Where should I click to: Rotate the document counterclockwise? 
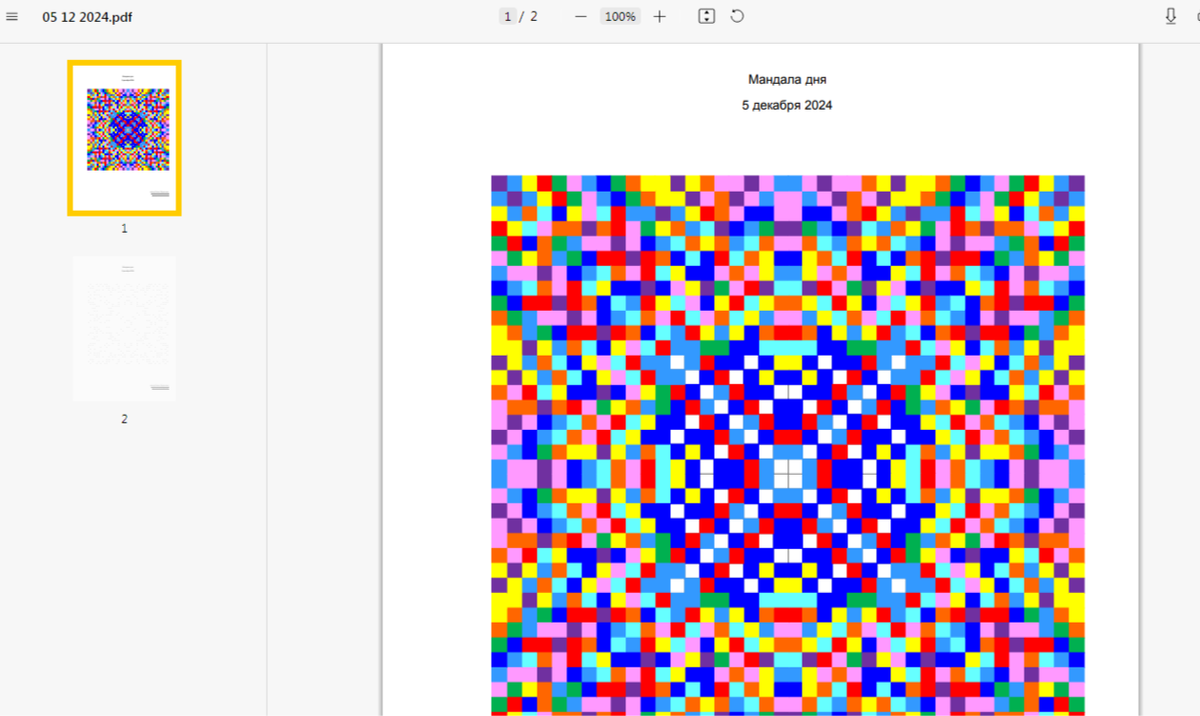(737, 17)
